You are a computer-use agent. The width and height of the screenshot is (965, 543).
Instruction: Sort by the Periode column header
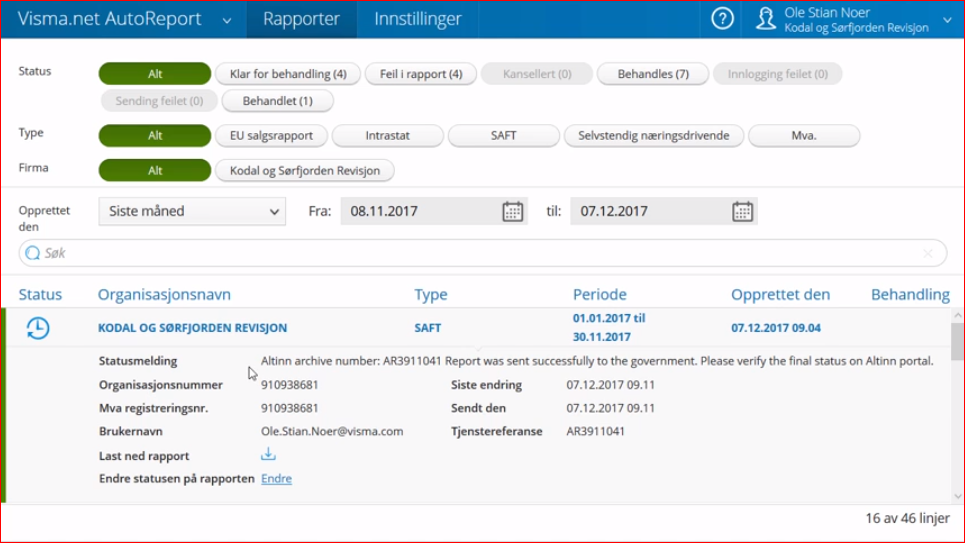(x=599, y=294)
